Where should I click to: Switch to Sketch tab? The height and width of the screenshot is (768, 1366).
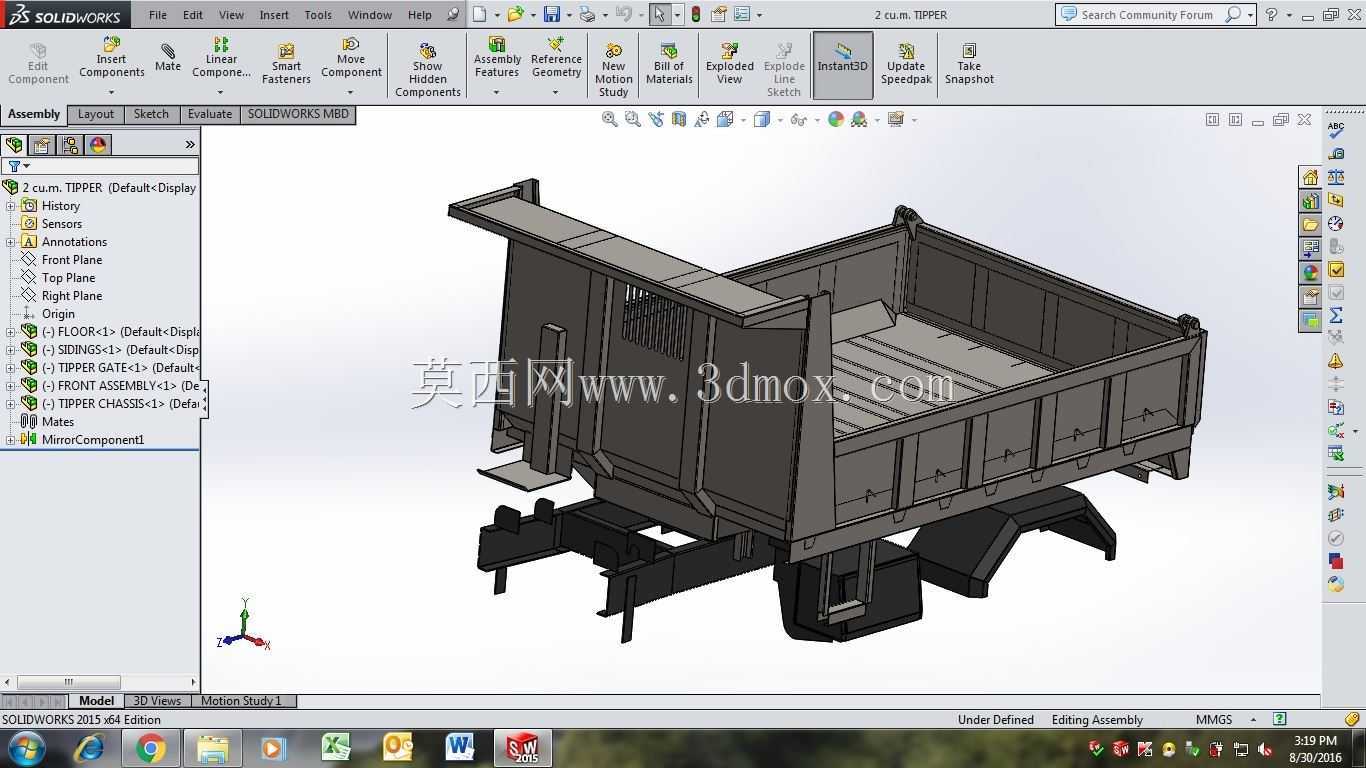(151, 114)
